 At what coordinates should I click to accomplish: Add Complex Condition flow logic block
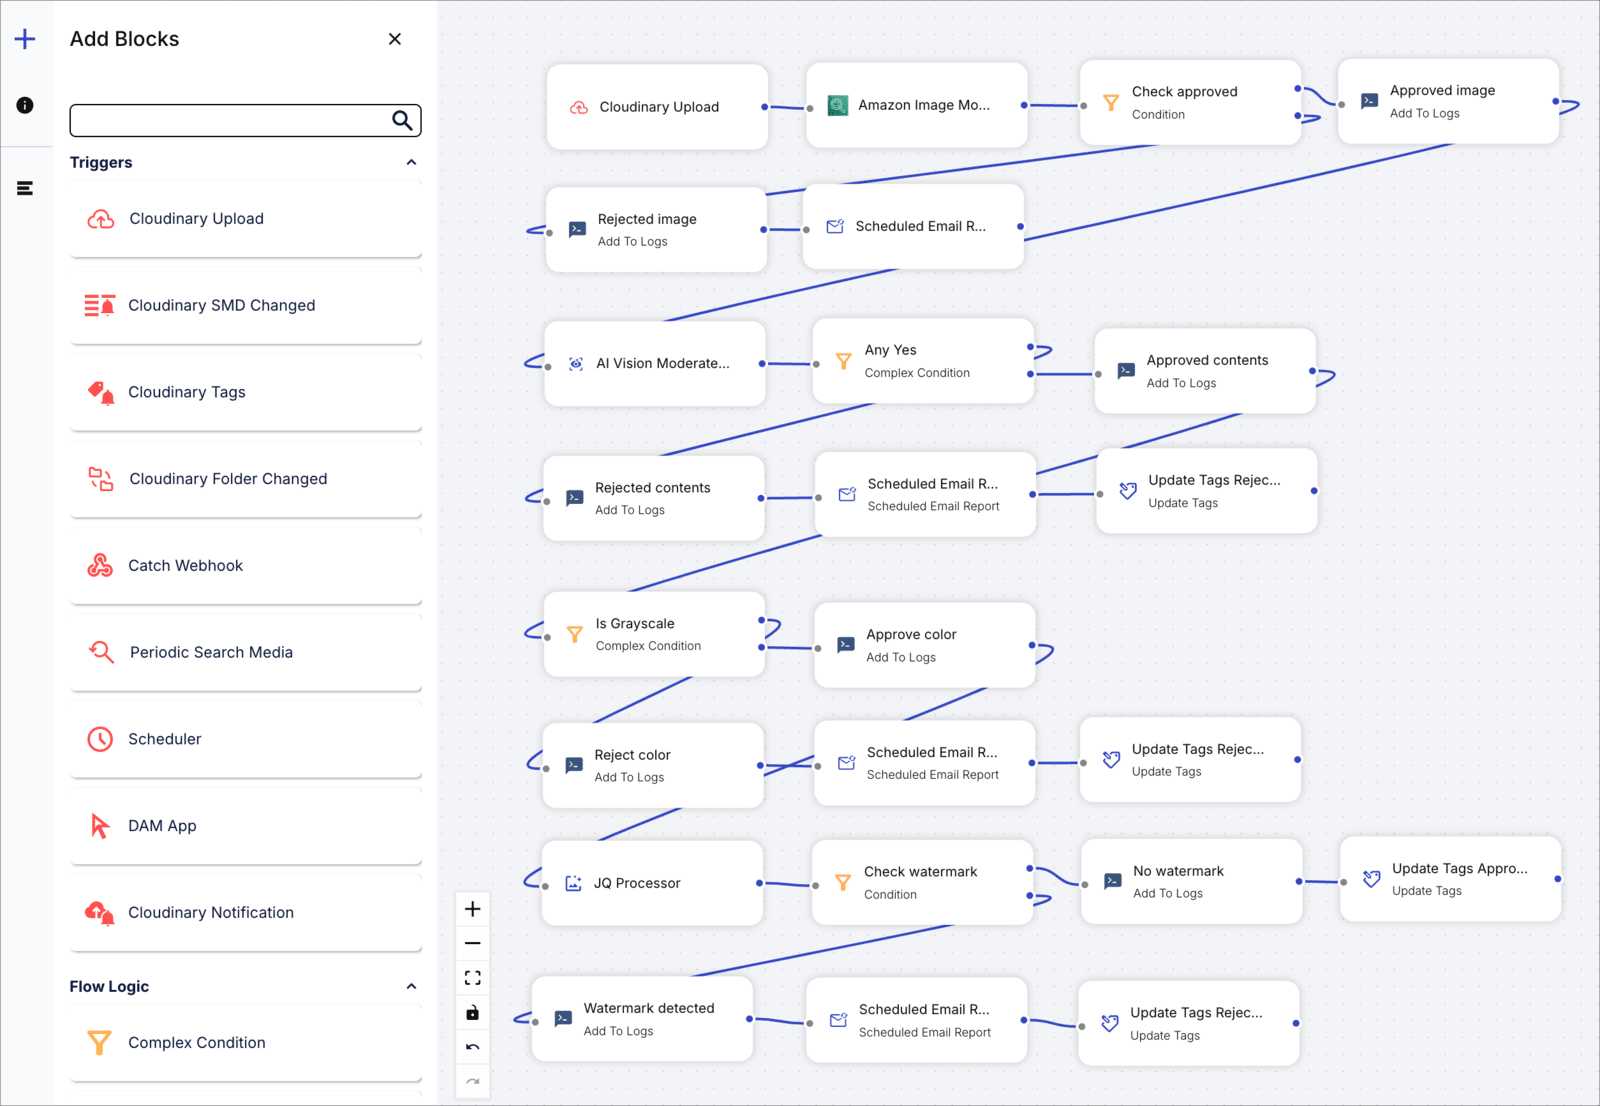coord(245,1043)
